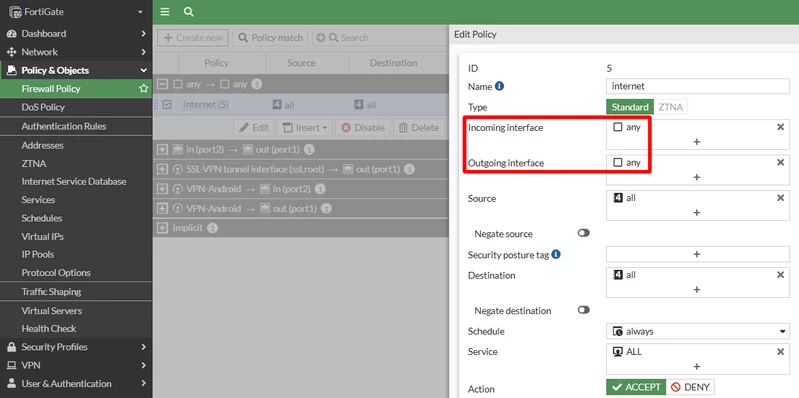
Task: Click the Network icon in sidebar
Action: [11, 52]
